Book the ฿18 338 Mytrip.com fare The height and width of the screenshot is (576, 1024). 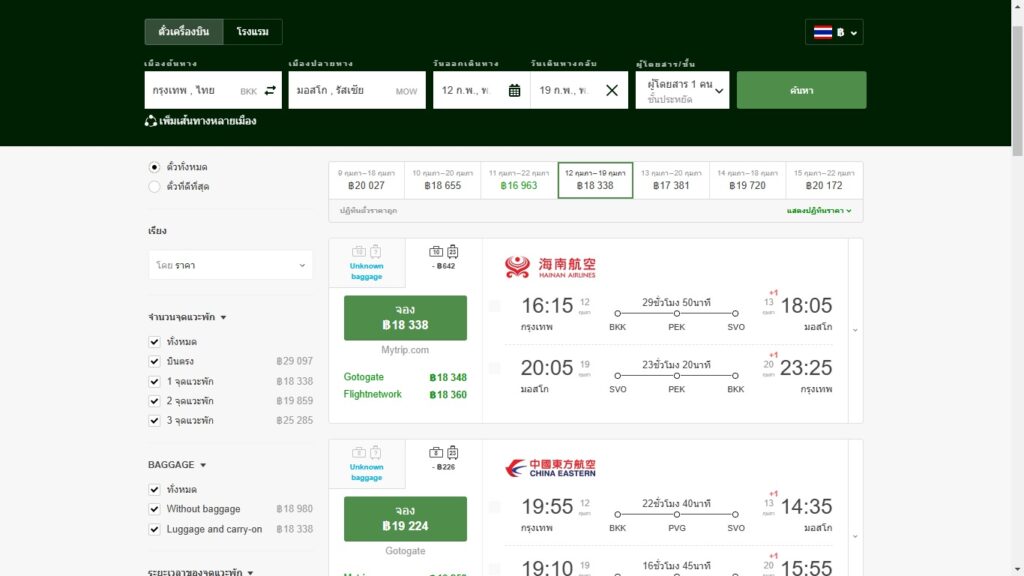click(x=405, y=317)
